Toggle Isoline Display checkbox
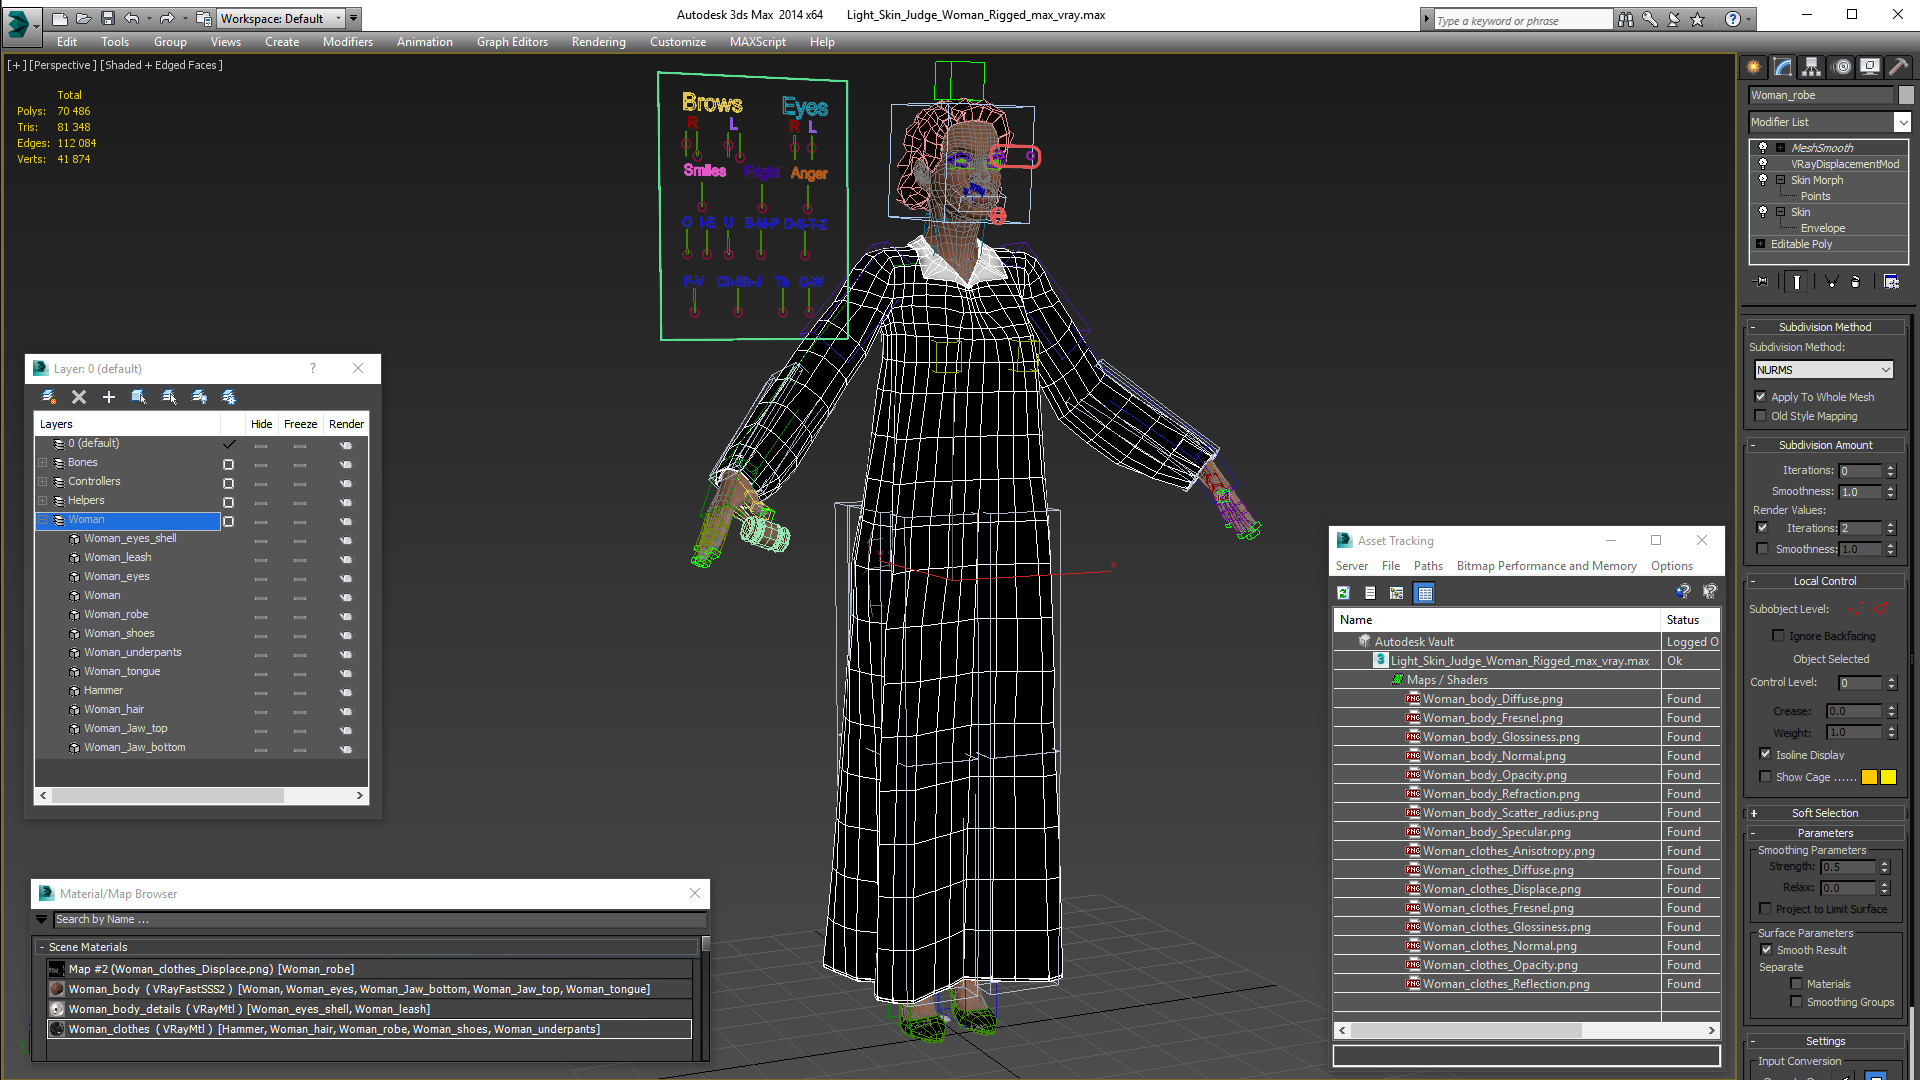1920x1080 pixels. (1765, 754)
